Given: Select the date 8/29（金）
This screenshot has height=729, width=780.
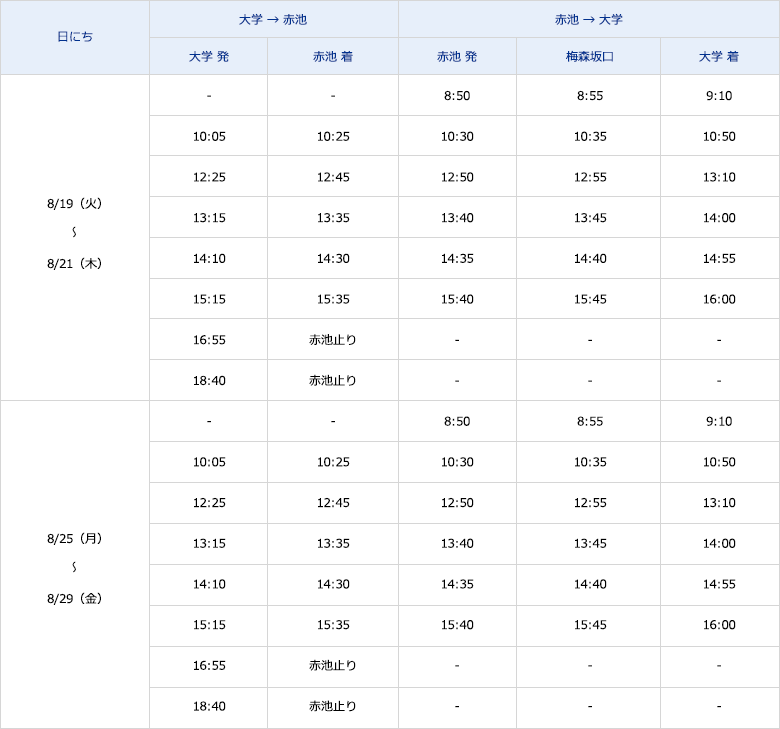Looking at the screenshot, I should 75,599.
